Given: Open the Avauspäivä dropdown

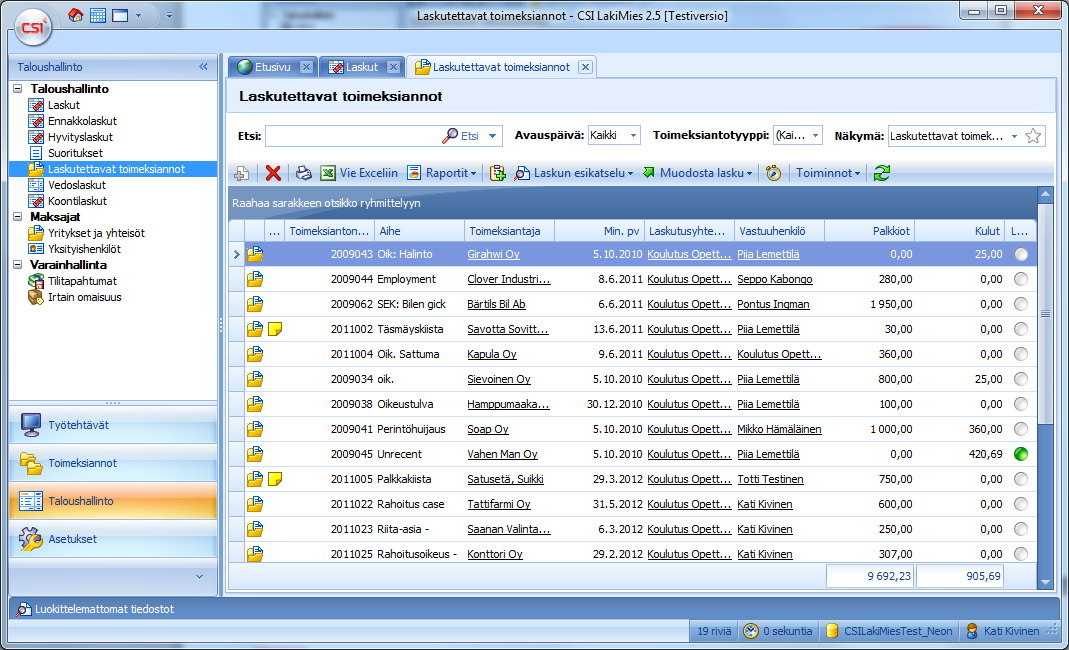Looking at the screenshot, I should [633, 136].
